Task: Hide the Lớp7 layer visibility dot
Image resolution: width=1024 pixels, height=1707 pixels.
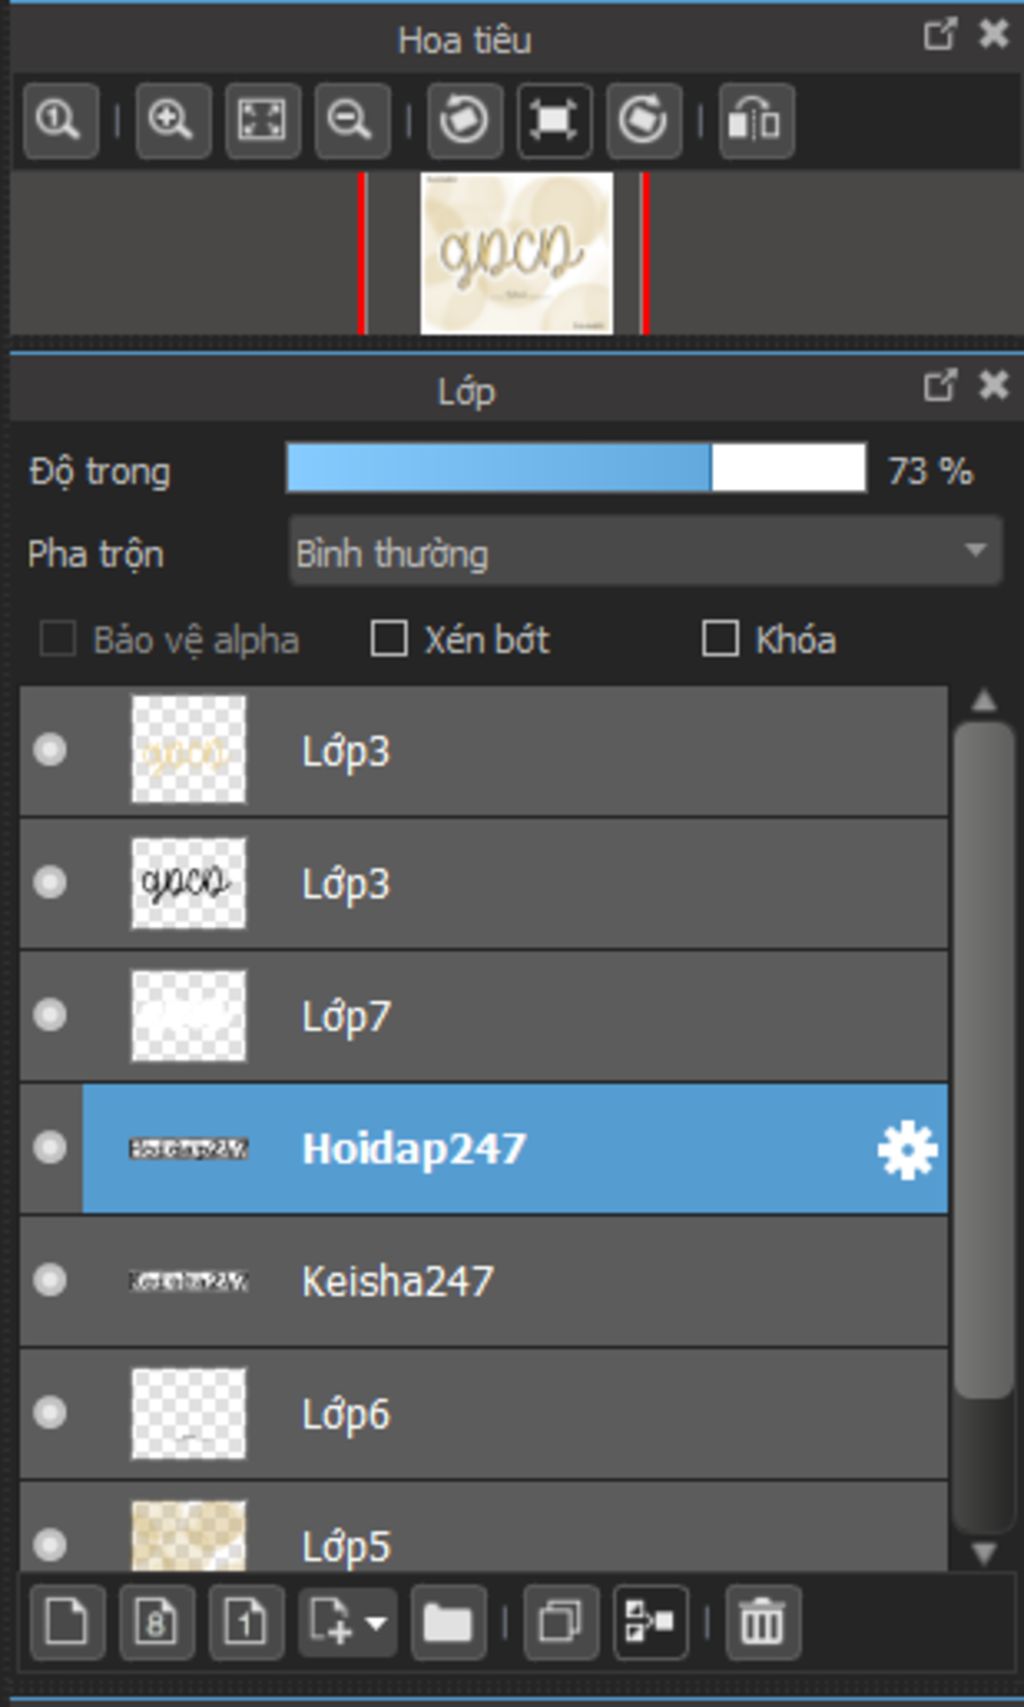Action: pos(50,1015)
